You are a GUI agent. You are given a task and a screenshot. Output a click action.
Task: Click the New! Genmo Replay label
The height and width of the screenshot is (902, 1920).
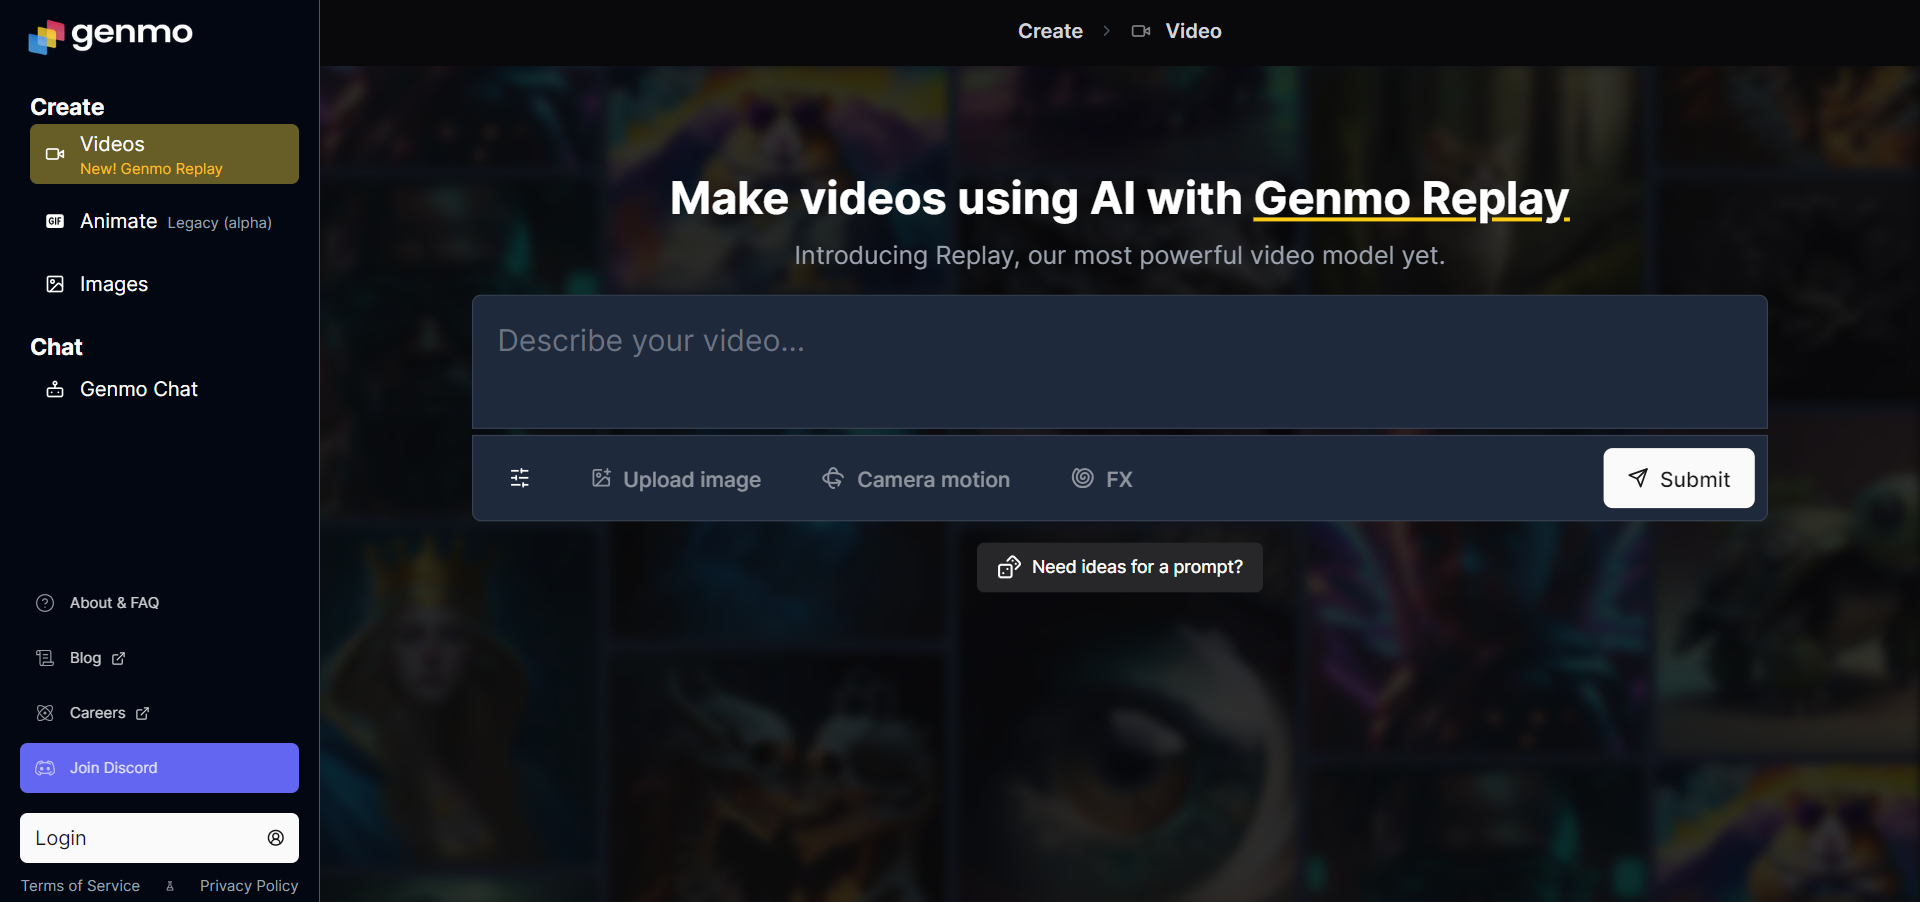151,169
